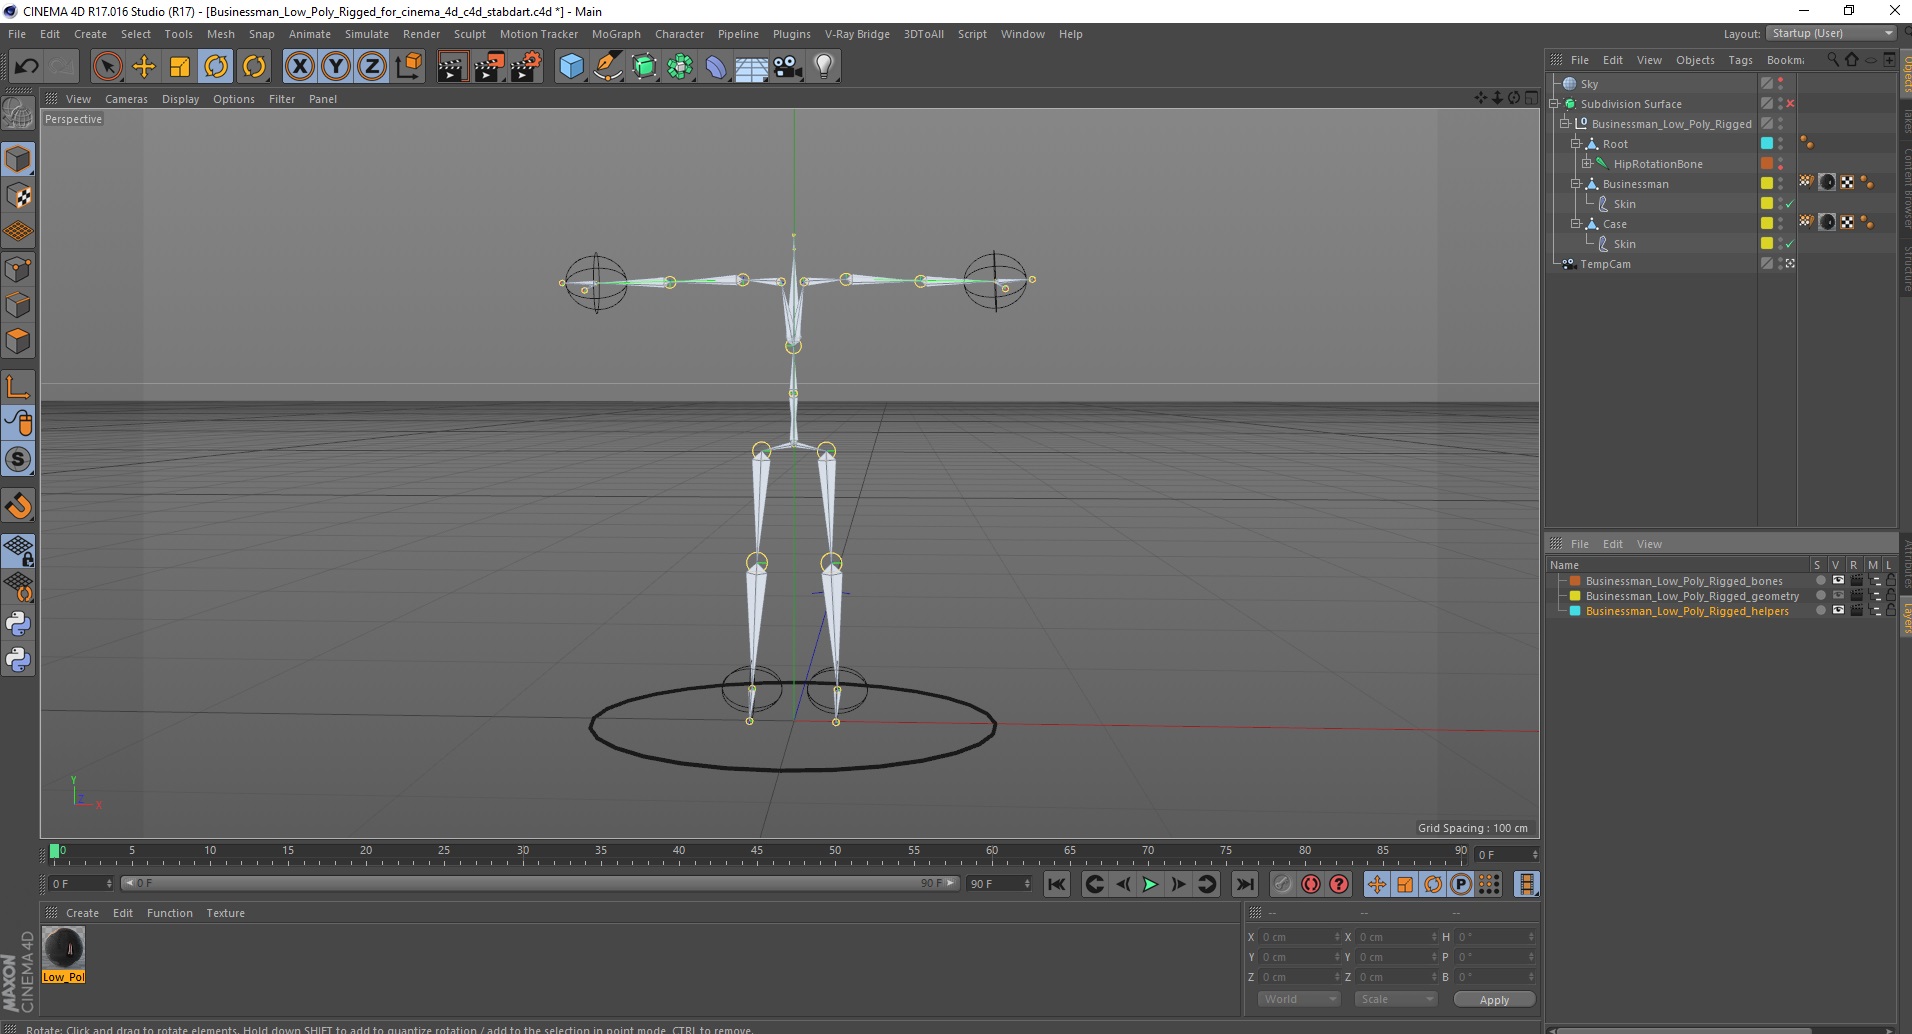
Task: Toggle coordinate system icon
Action: click(x=408, y=67)
